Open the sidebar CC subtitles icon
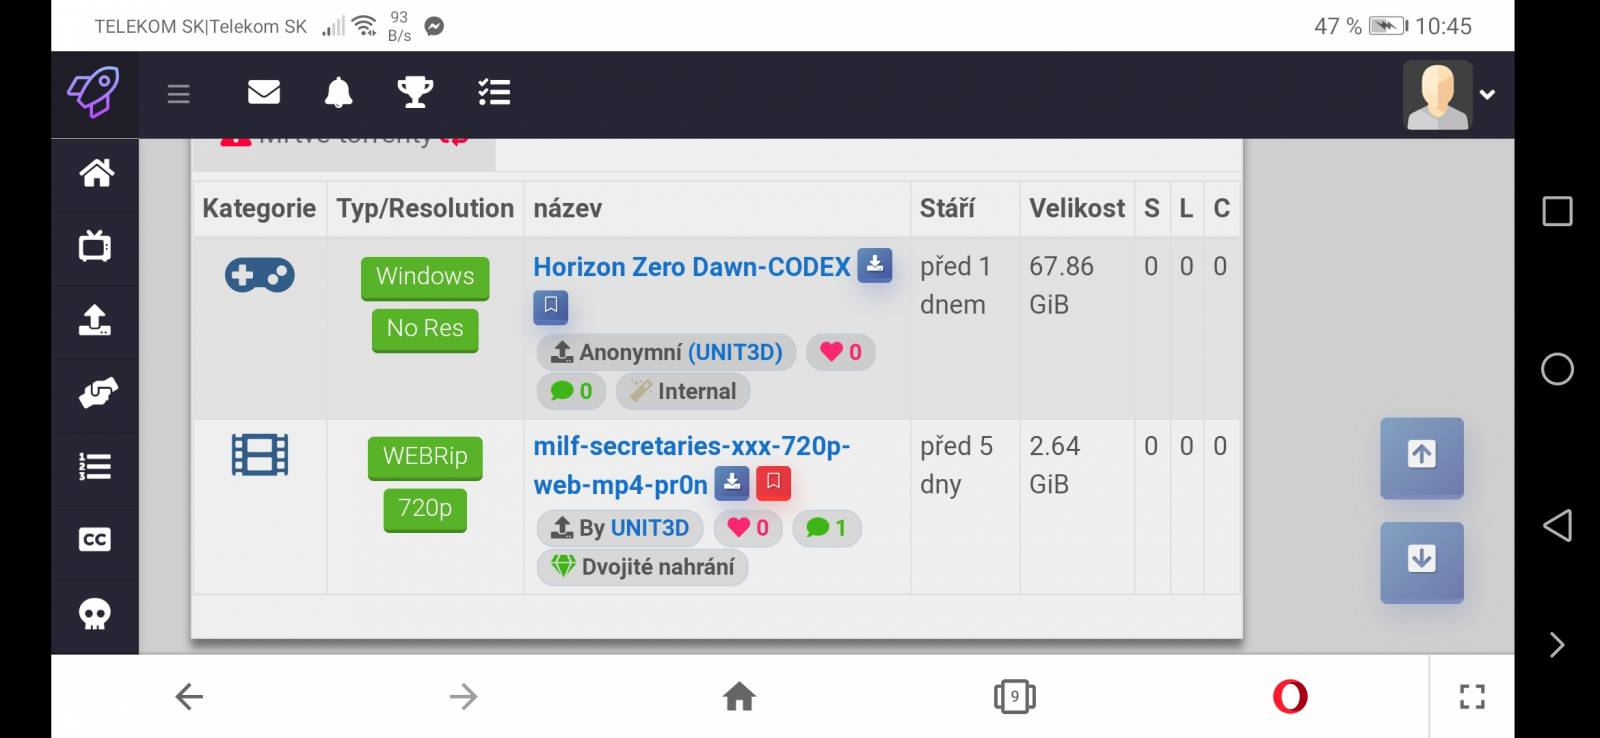The image size is (1600, 738). coord(95,540)
